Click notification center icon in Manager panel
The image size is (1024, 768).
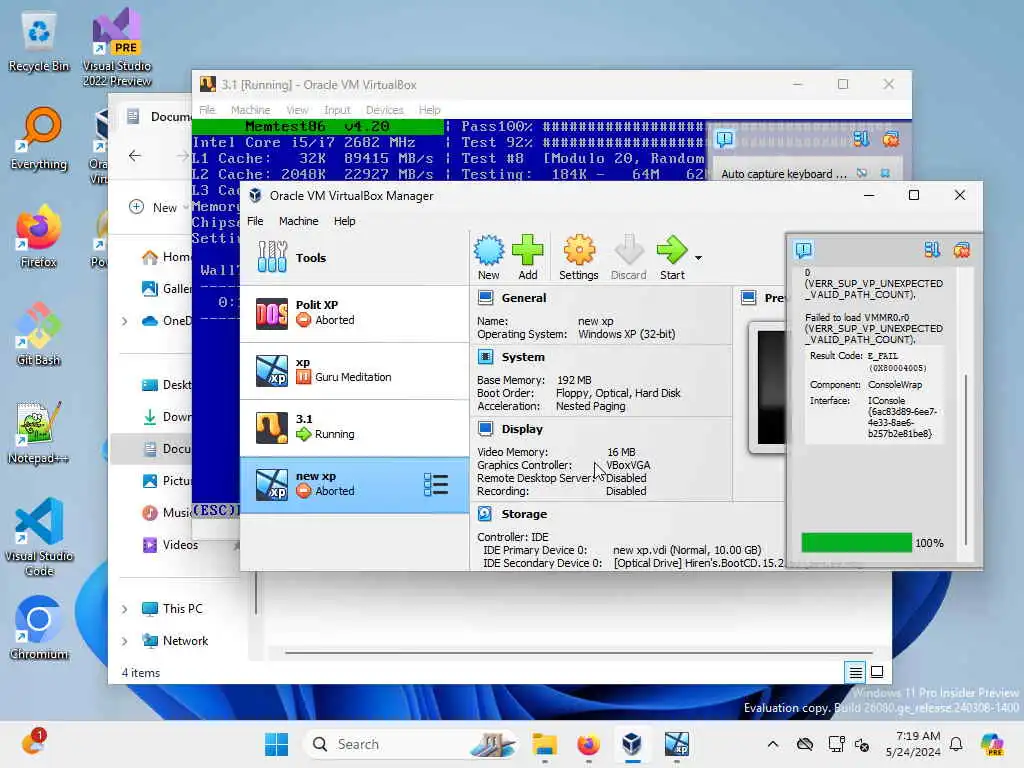(804, 249)
